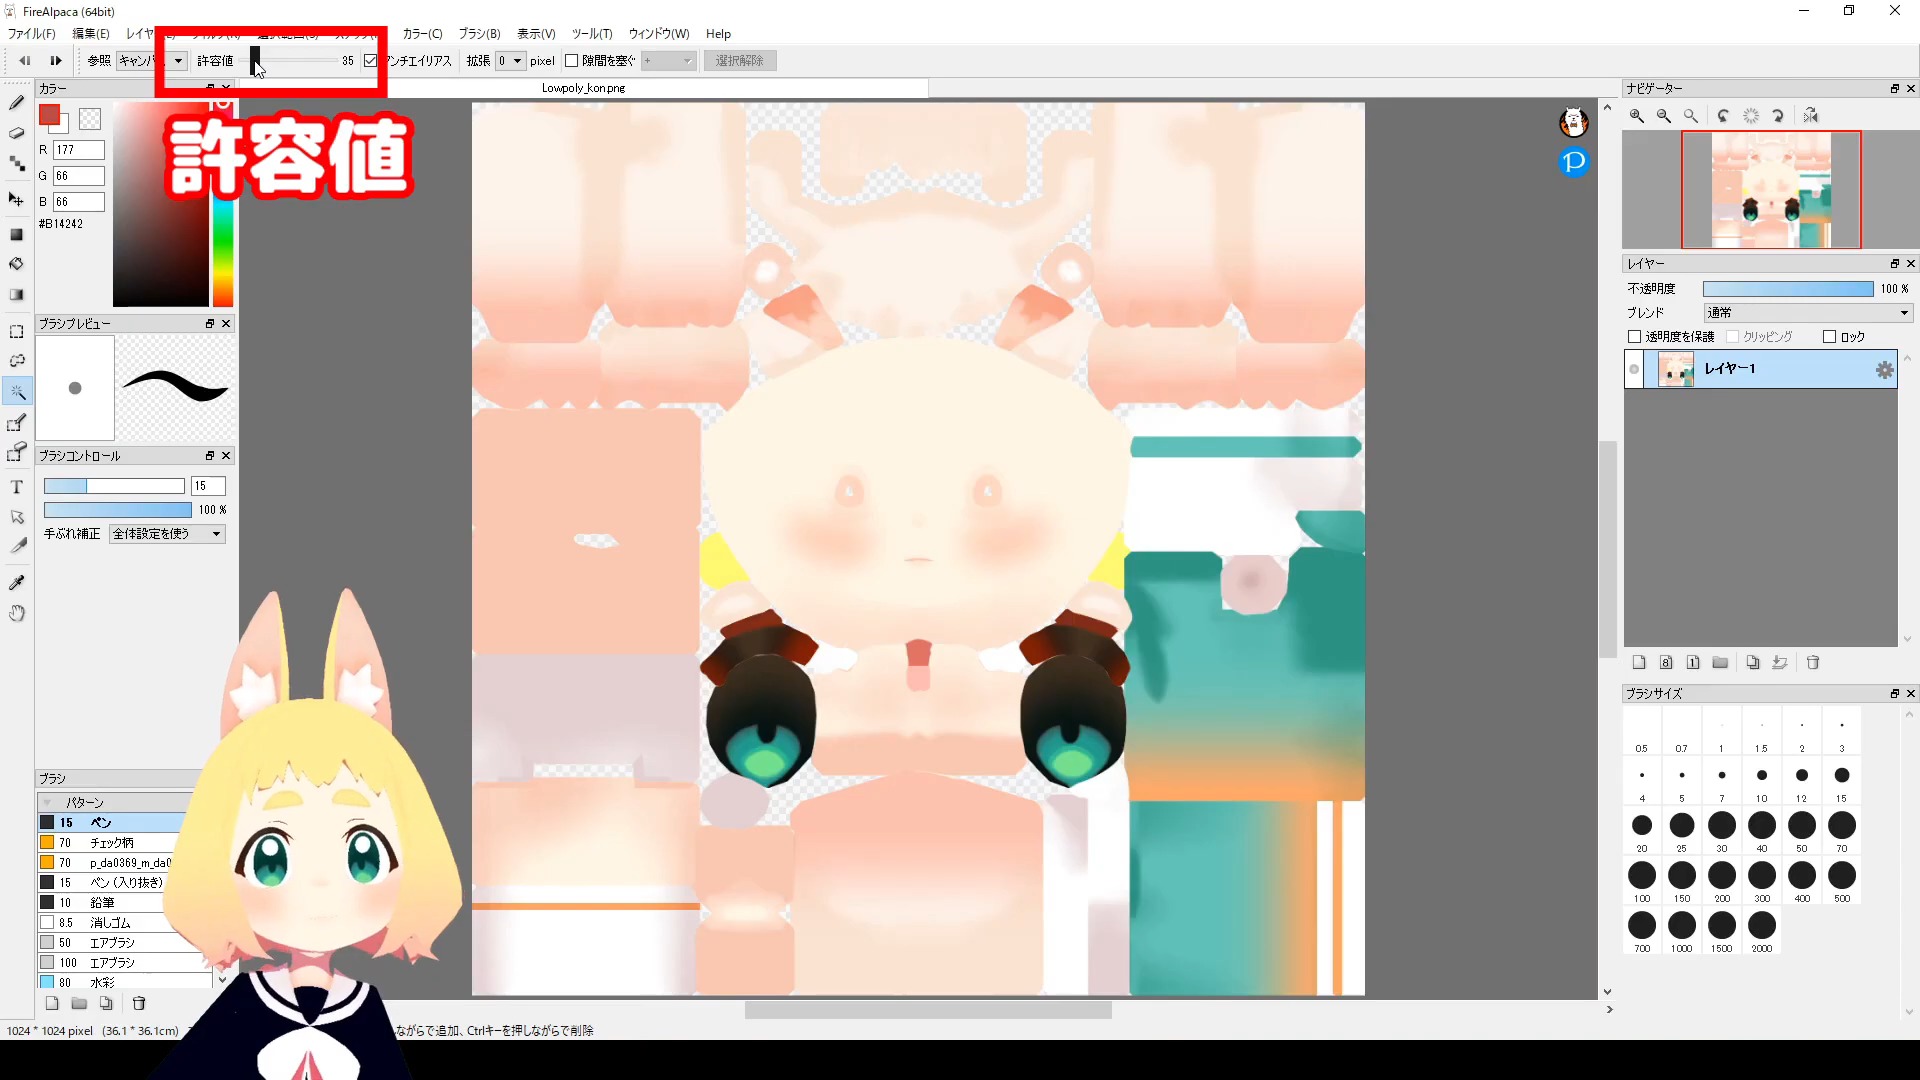This screenshot has width=1920, height=1080.
Task: Select the Gradient tool
Action: (x=17, y=295)
